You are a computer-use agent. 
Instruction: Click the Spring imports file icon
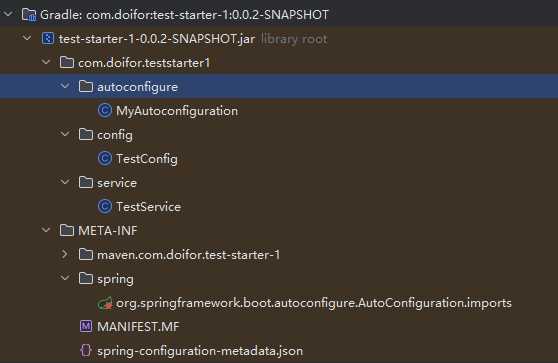click(105, 303)
